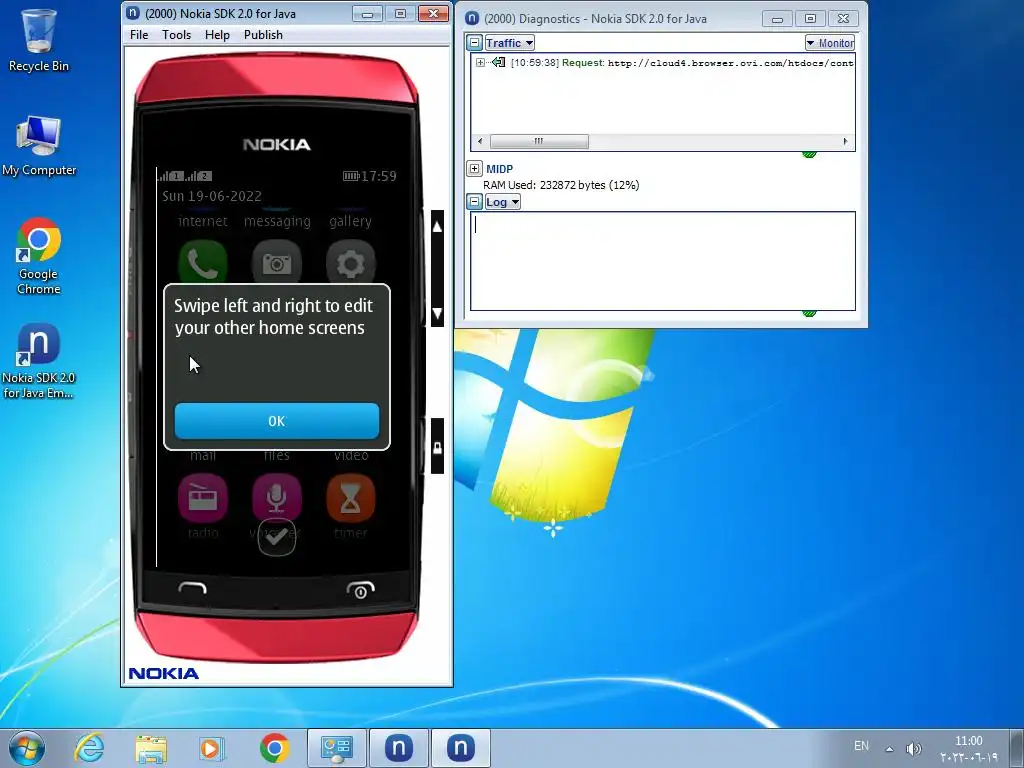Open the Recycle Bin desktop icon
1024x768 pixels.
click(x=39, y=41)
